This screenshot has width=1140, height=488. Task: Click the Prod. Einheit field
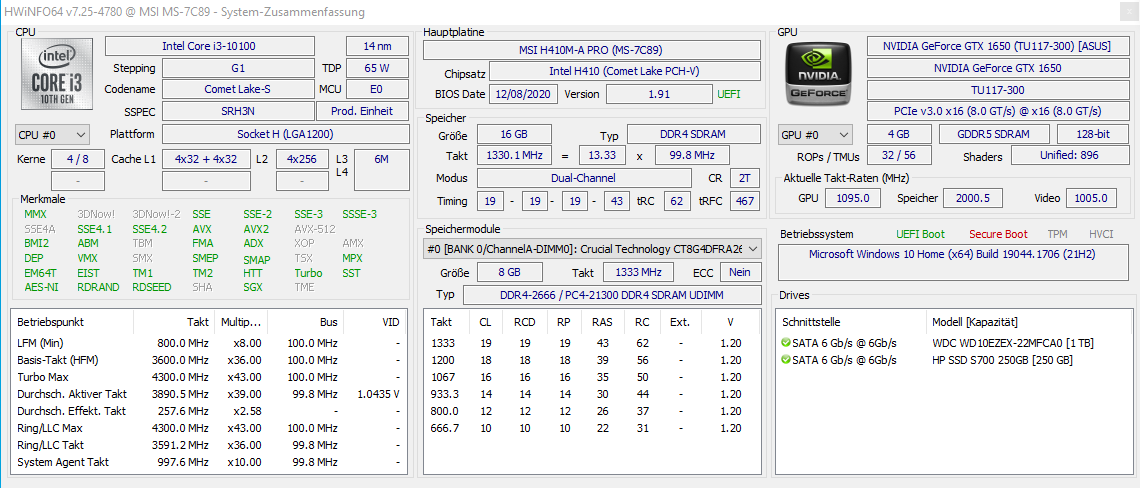pos(362,111)
